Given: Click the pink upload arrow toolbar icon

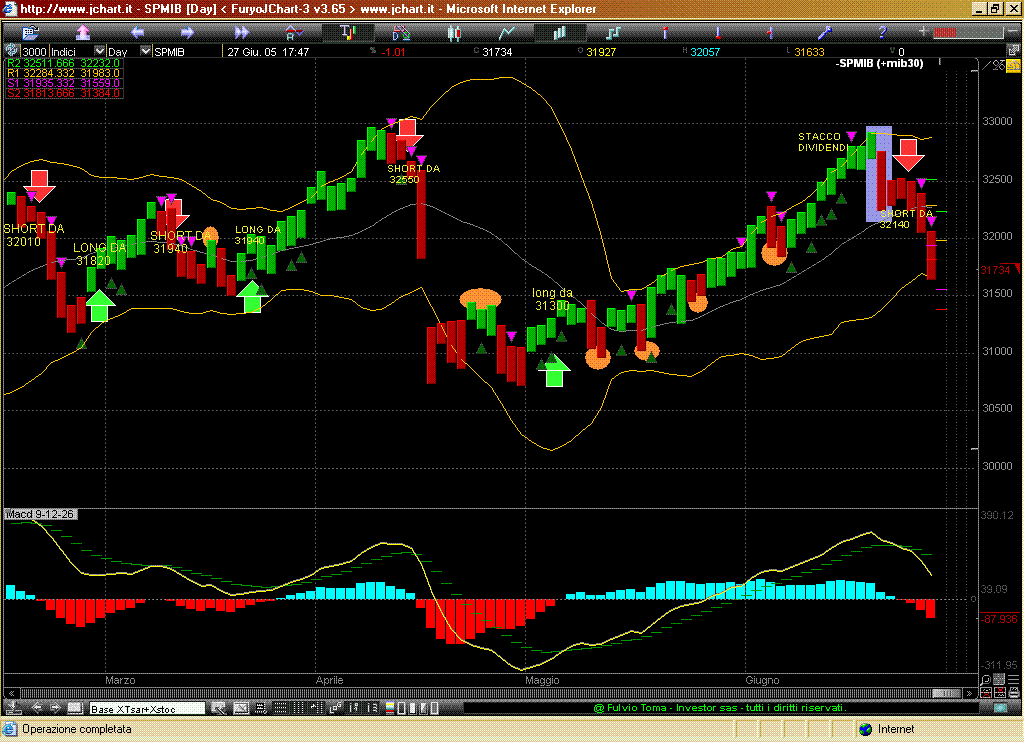Looking at the screenshot, I should point(83,32).
